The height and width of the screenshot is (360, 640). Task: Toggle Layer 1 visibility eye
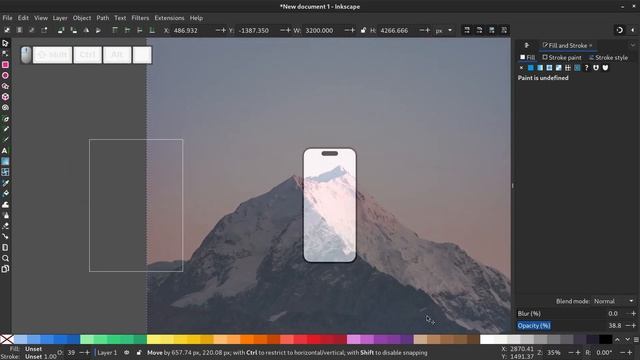pos(127,353)
